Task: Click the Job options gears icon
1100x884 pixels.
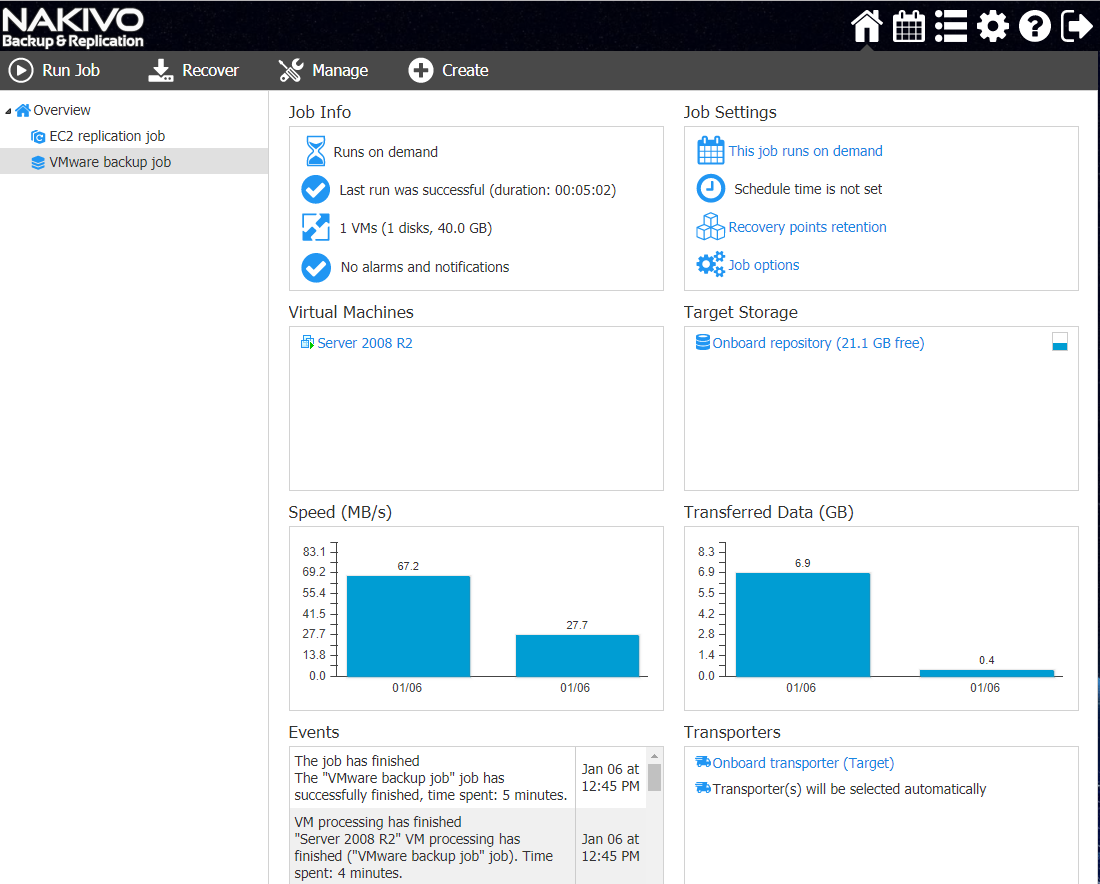Action: (711, 264)
